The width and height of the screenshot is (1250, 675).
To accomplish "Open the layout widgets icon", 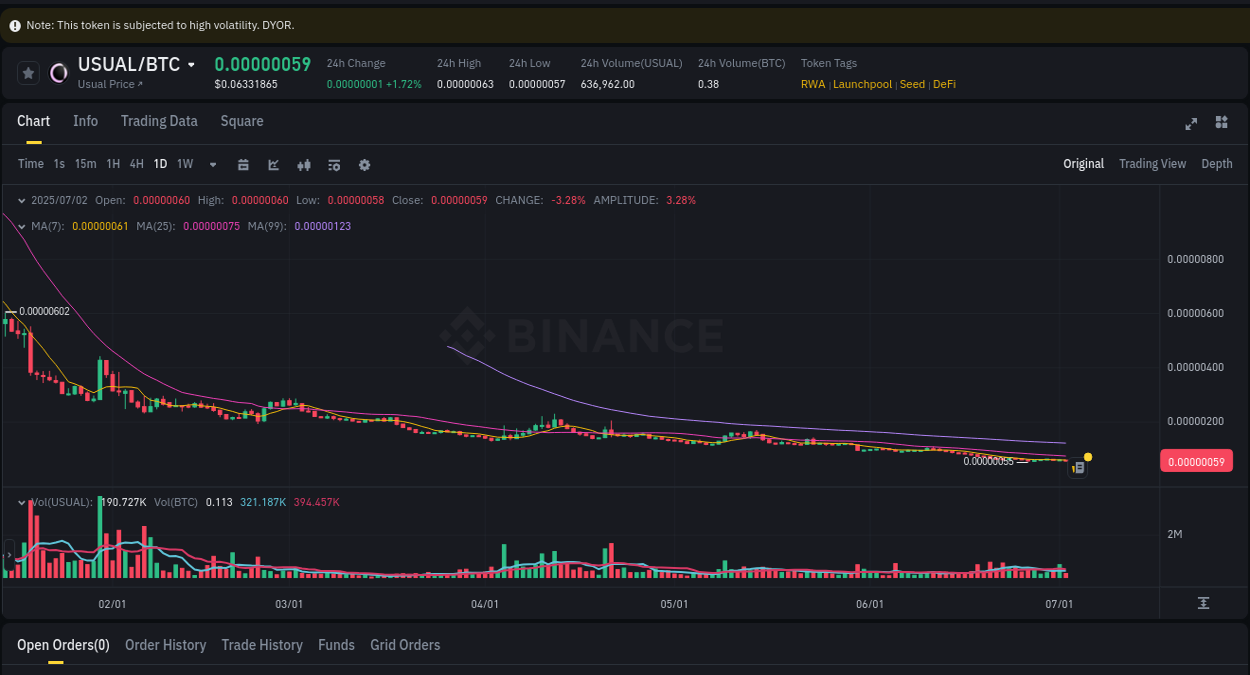I will coord(1221,123).
